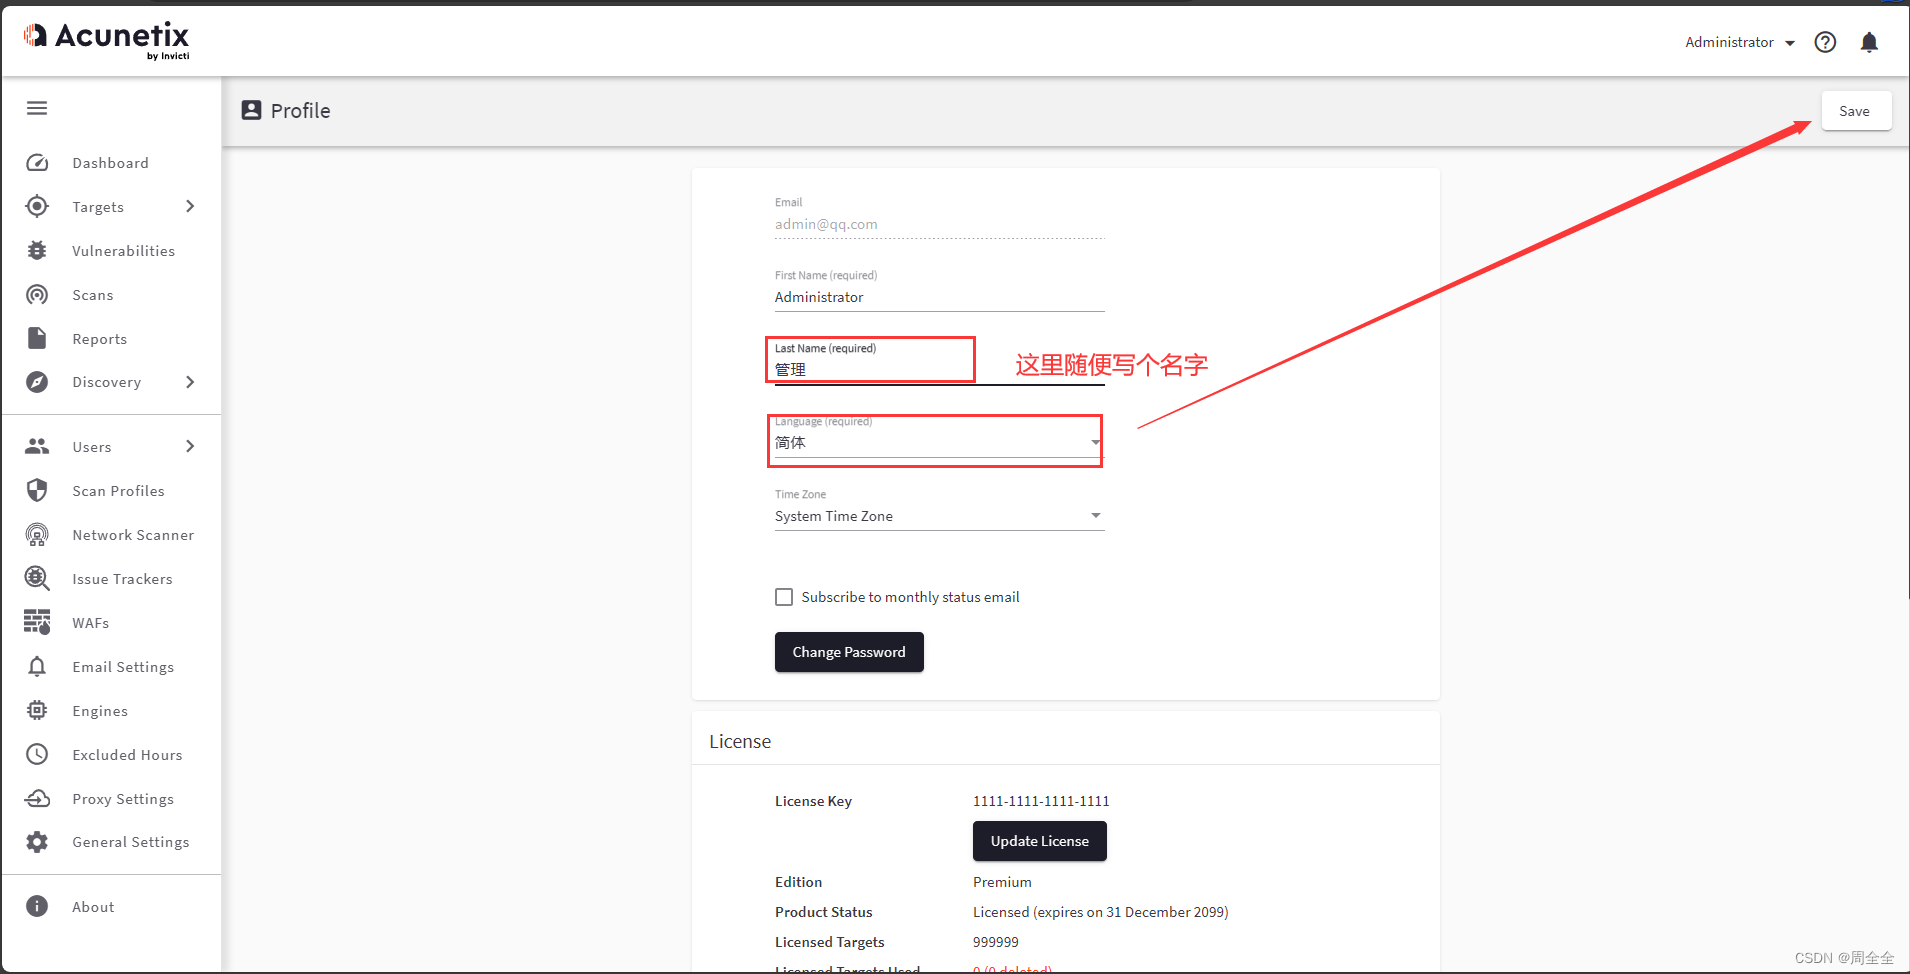1910x974 pixels.
Task: Open the Time Zone dropdown
Action: 939,516
